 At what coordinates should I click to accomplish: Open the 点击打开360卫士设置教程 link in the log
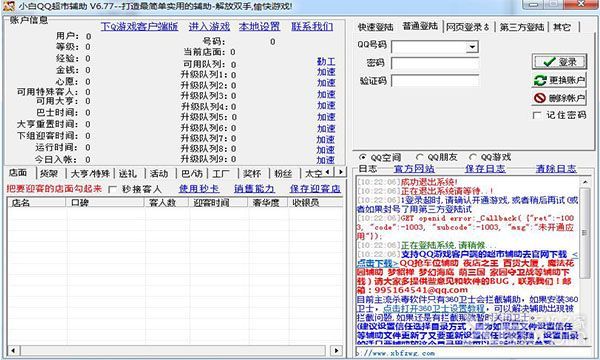434,308
